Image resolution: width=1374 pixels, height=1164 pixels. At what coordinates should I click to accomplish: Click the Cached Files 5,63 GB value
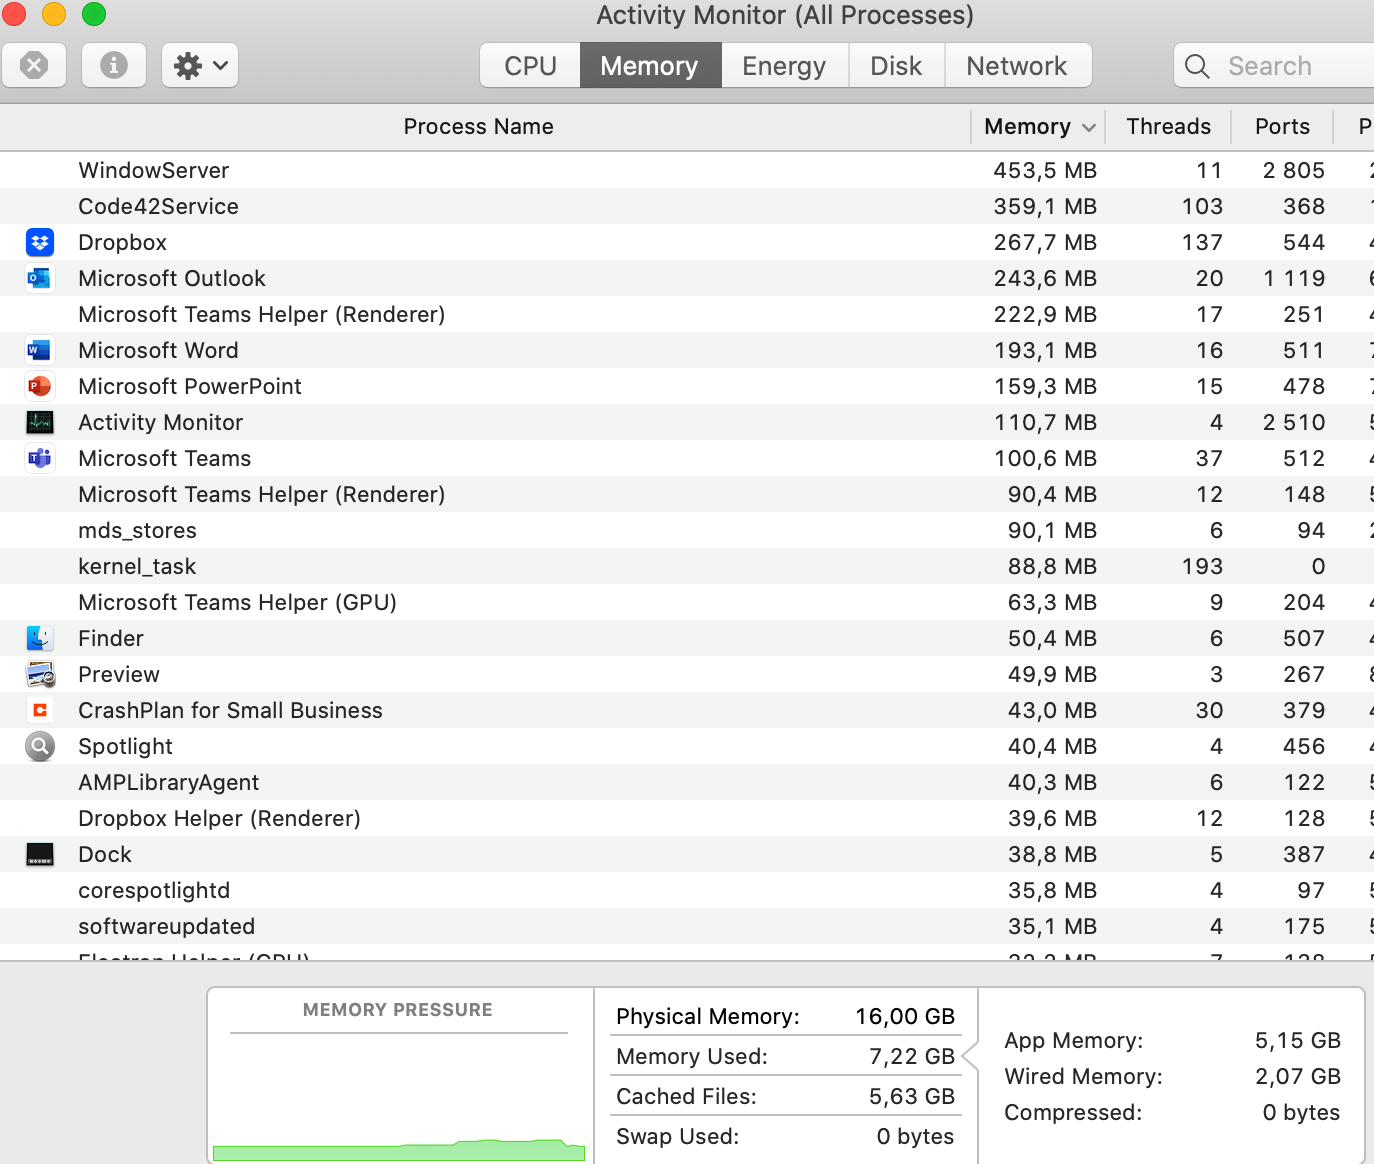tap(912, 1096)
